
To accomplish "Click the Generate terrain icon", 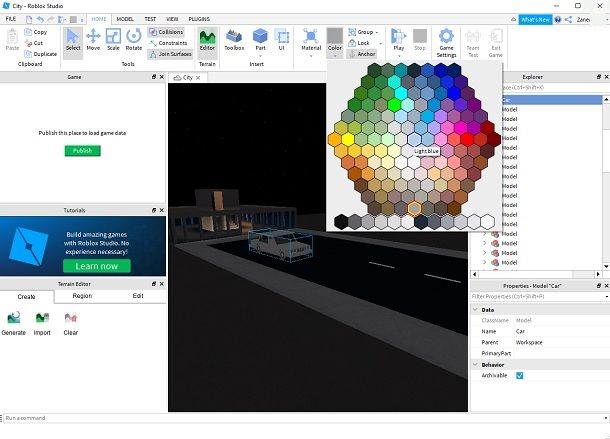I will [14, 318].
